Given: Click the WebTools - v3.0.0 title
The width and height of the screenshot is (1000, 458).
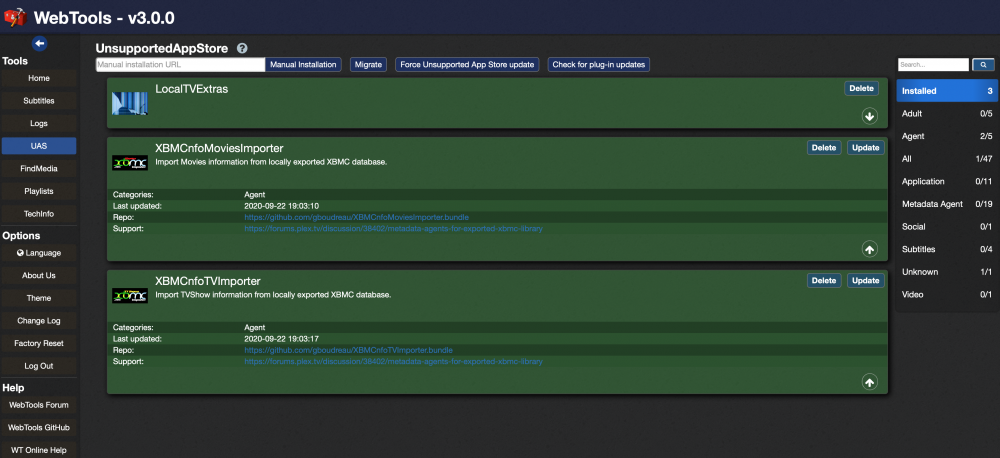Looking at the screenshot, I should (104, 17).
